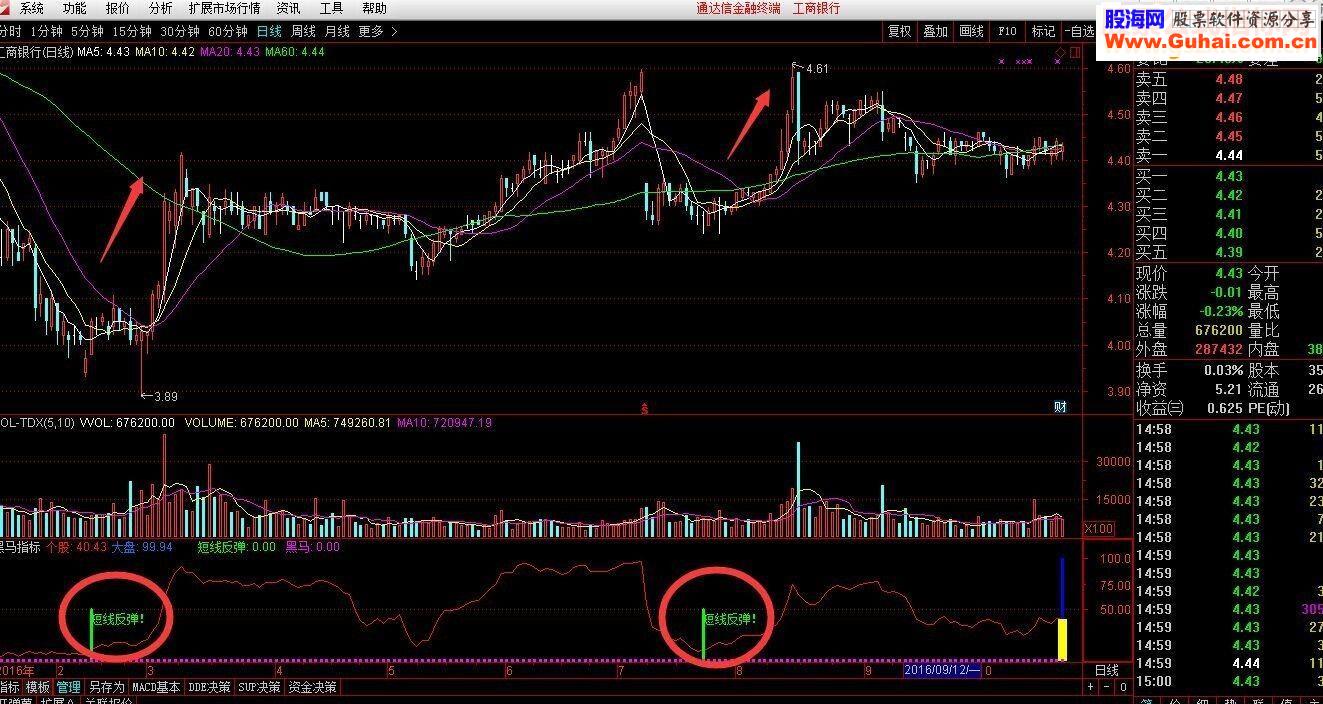
Task: Click the 复权 toolbar button
Action: tap(899, 31)
